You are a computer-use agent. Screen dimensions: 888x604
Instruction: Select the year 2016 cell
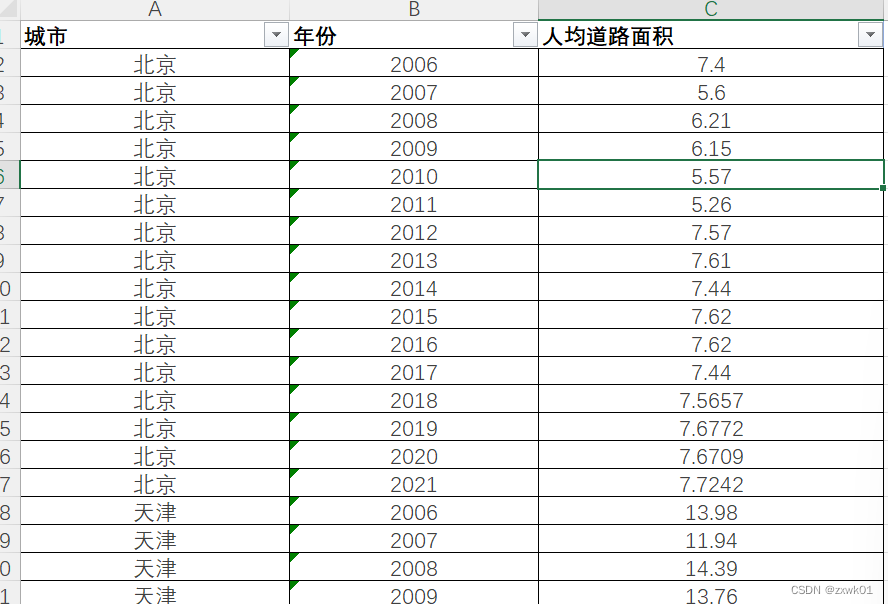(x=414, y=344)
